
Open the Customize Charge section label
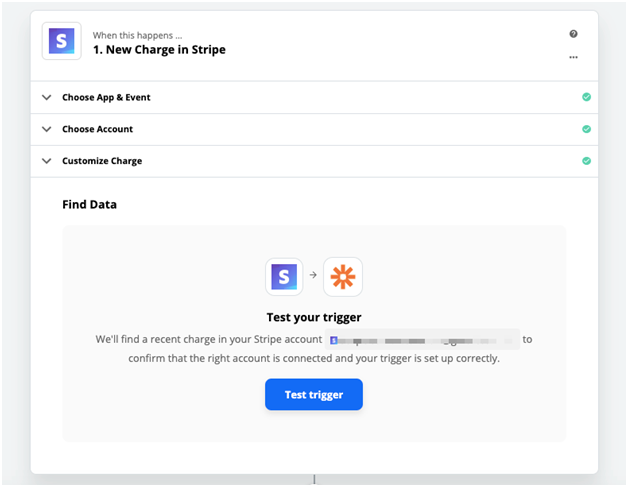102,161
